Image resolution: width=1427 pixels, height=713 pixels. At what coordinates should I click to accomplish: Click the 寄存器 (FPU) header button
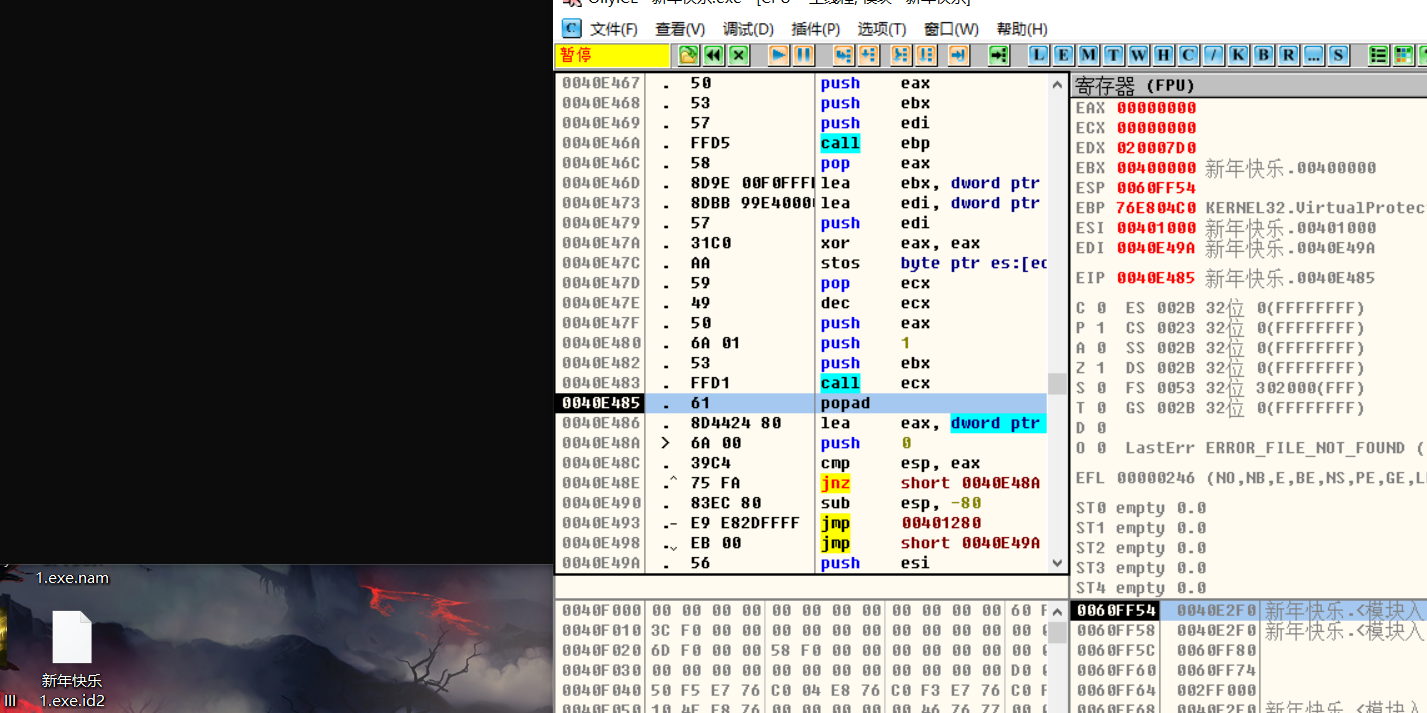pyautogui.click(x=1135, y=86)
